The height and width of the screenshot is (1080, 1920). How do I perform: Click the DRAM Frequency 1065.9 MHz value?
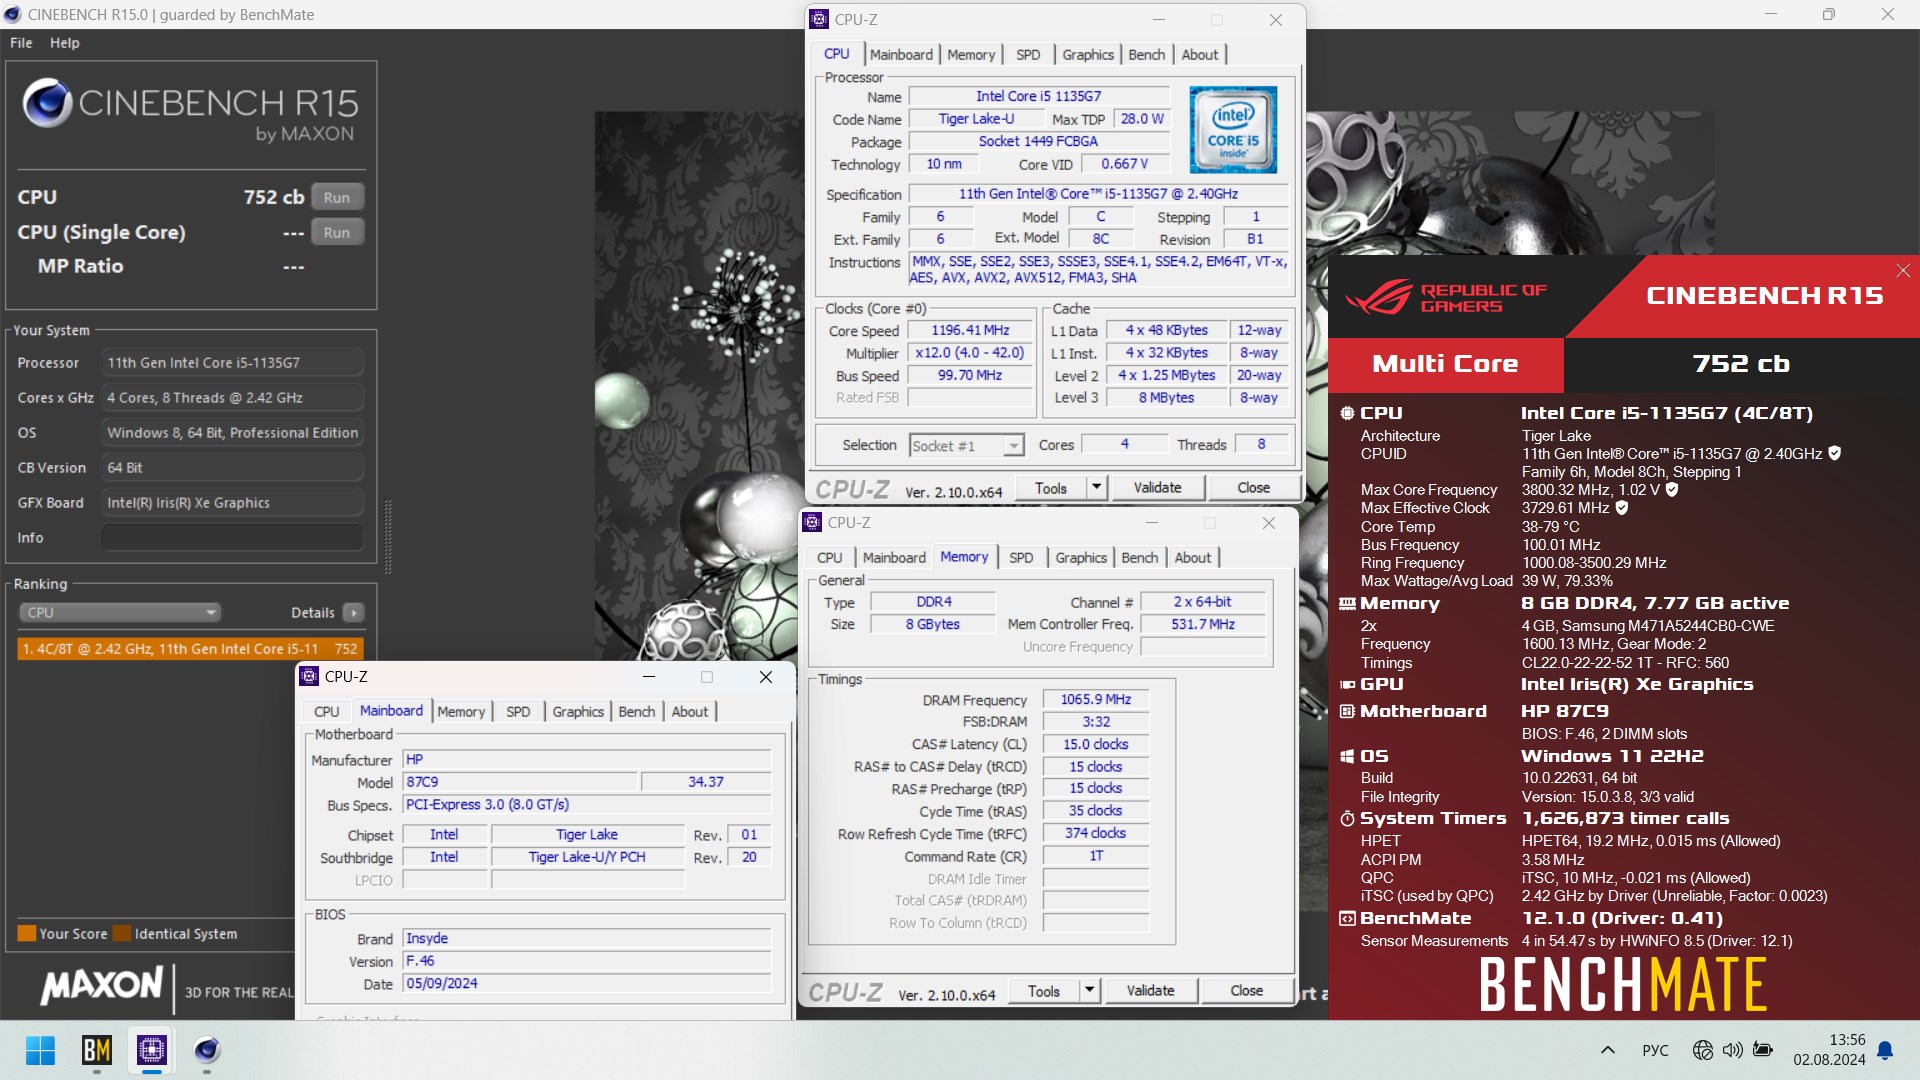pyautogui.click(x=1096, y=700)
